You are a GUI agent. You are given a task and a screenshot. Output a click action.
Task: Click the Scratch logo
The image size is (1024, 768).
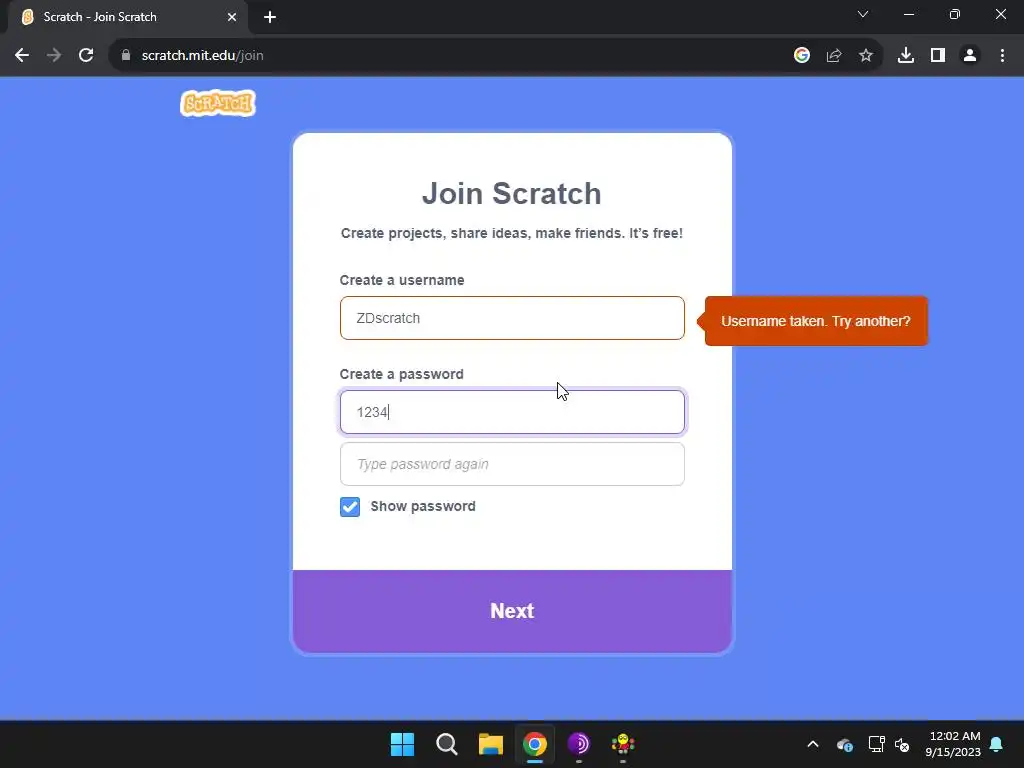(217, 103)
